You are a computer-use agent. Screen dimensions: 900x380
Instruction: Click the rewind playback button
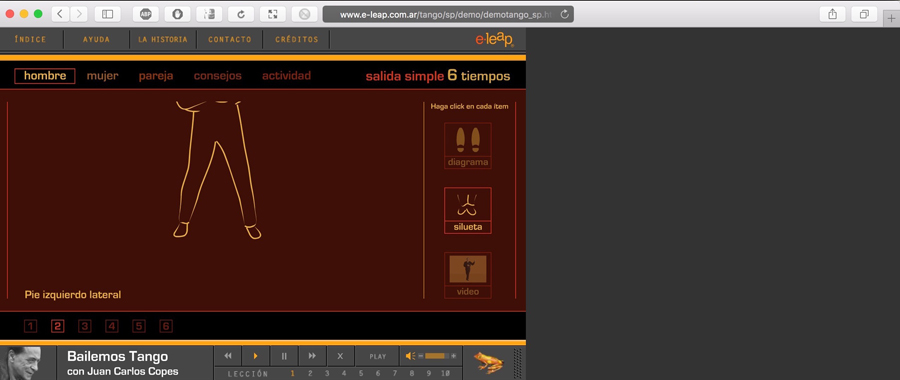pyautogui.click(x=228, y=356)
